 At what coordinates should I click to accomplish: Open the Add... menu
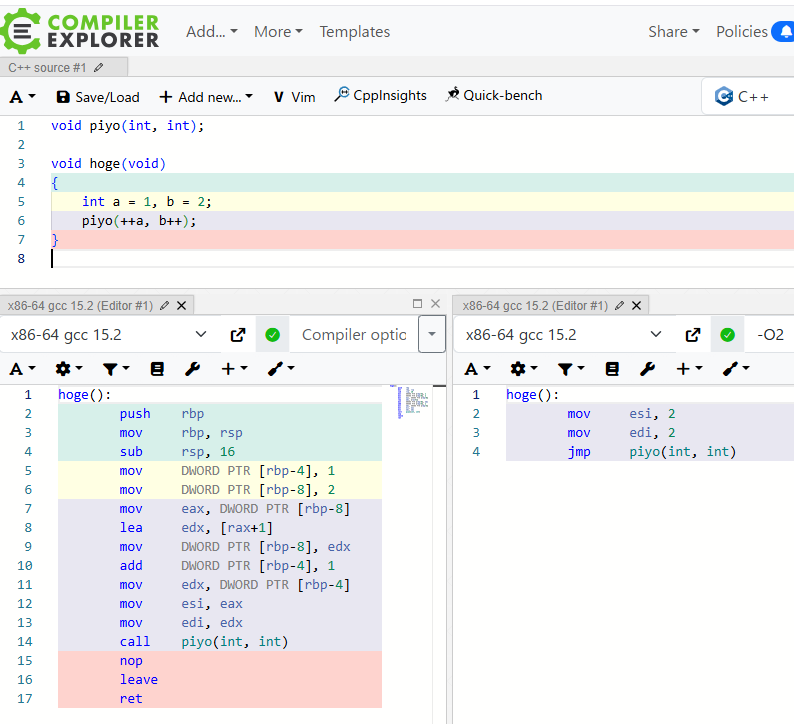212,31
